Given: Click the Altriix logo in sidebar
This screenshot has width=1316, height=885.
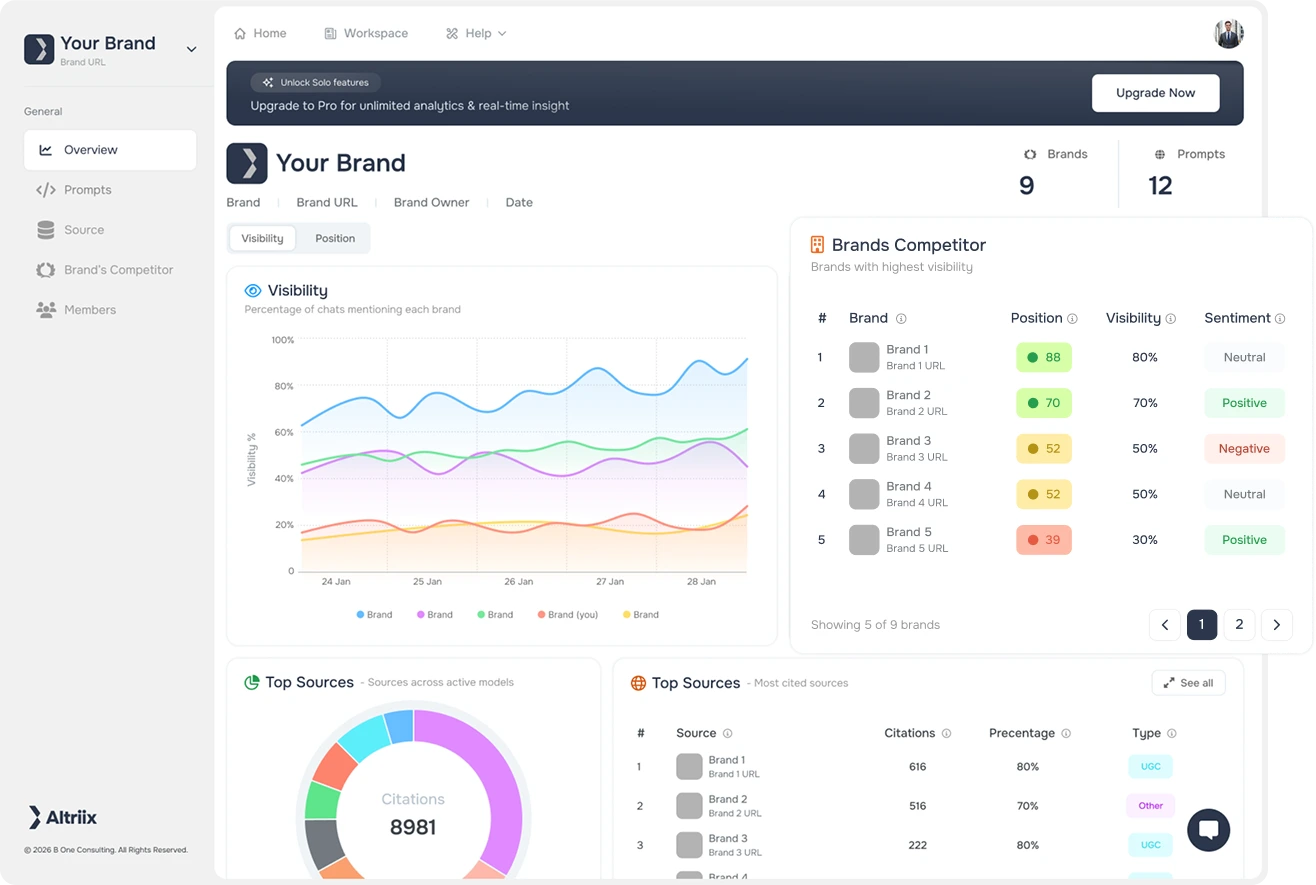Looking at the screenshot, I should coord(63,817).
